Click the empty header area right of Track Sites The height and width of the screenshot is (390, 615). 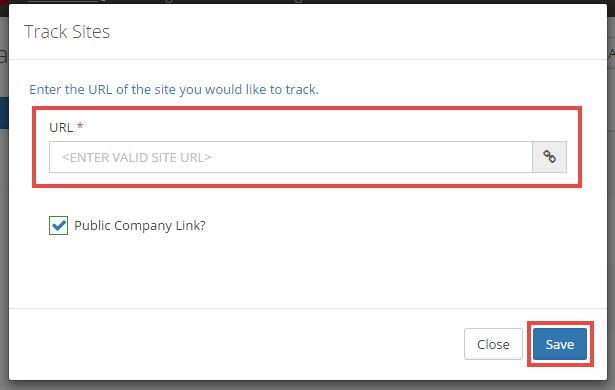353,32
